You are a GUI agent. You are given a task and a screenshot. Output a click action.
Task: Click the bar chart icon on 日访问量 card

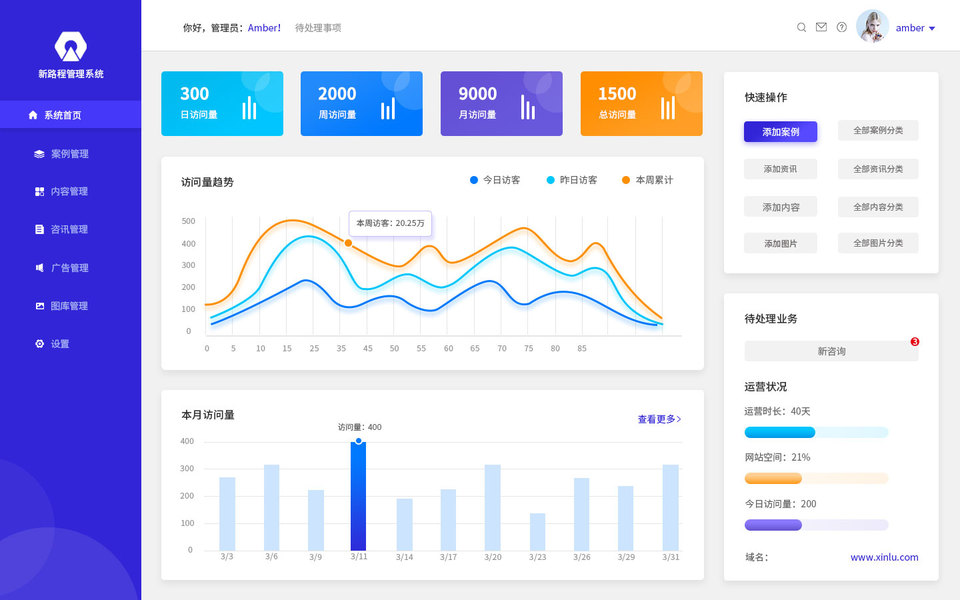point(249,107)
